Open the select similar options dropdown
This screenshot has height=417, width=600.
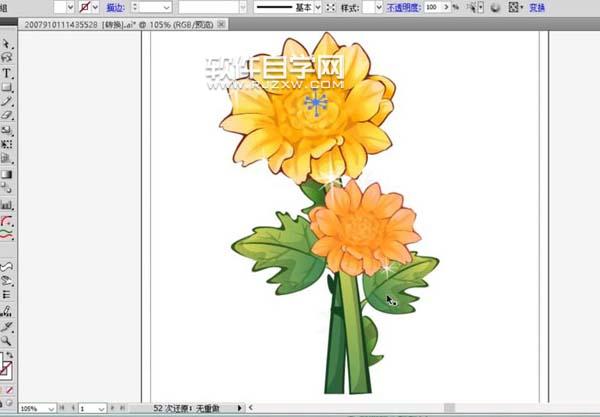click(481, 7)
